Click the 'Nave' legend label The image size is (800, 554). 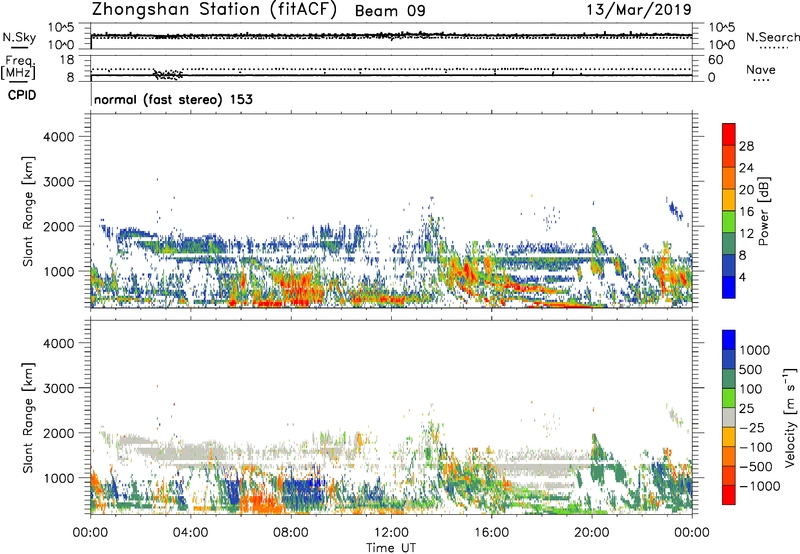click(761, 70)
